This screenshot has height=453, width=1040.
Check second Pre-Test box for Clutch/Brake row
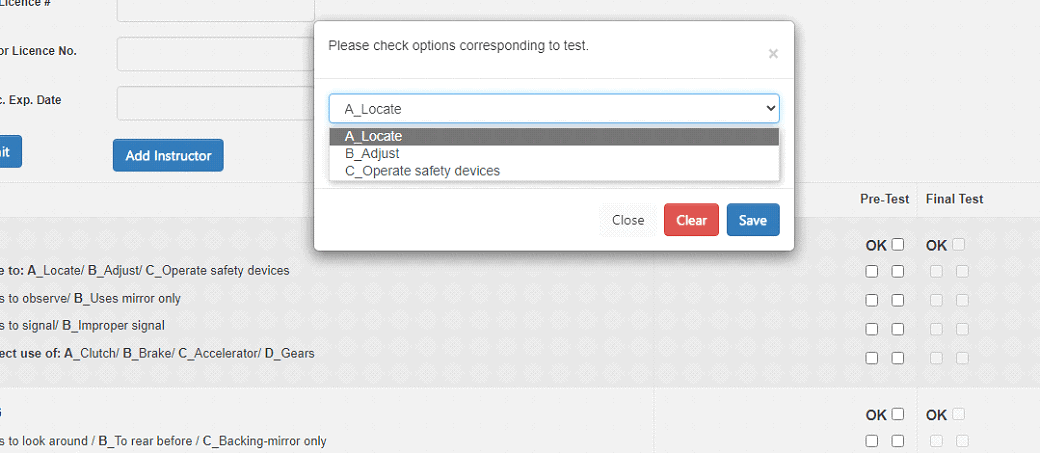point(897,358)
